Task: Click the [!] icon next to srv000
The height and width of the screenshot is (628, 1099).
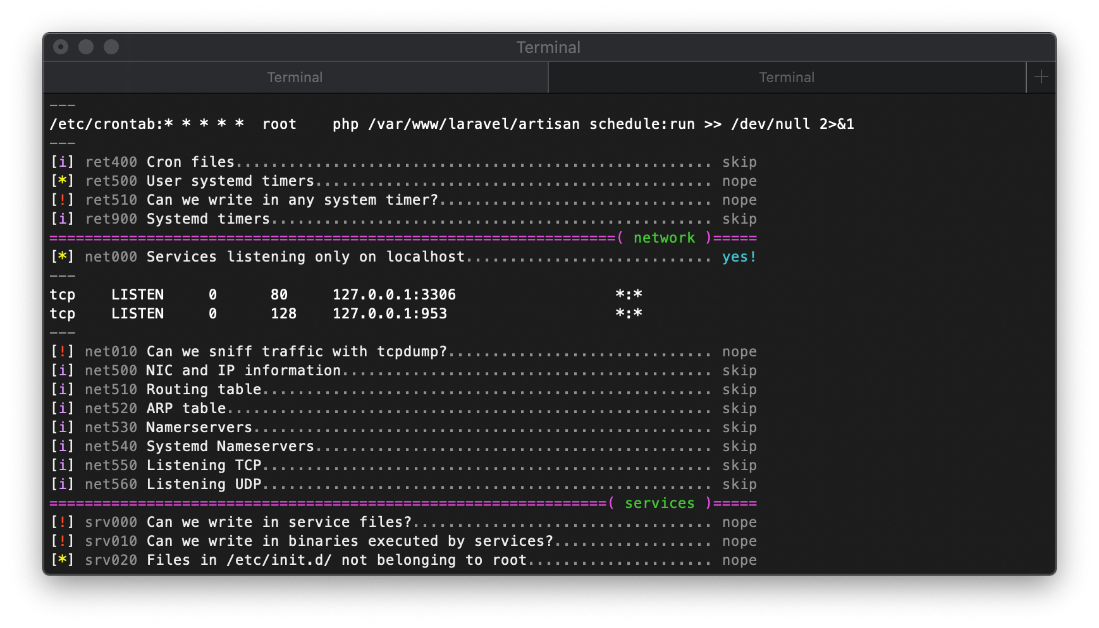Action: pos(62,521)
